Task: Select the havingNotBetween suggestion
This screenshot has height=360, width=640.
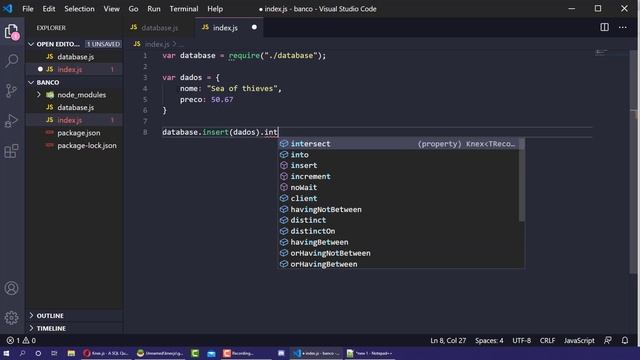Action: tap(399, 209)
